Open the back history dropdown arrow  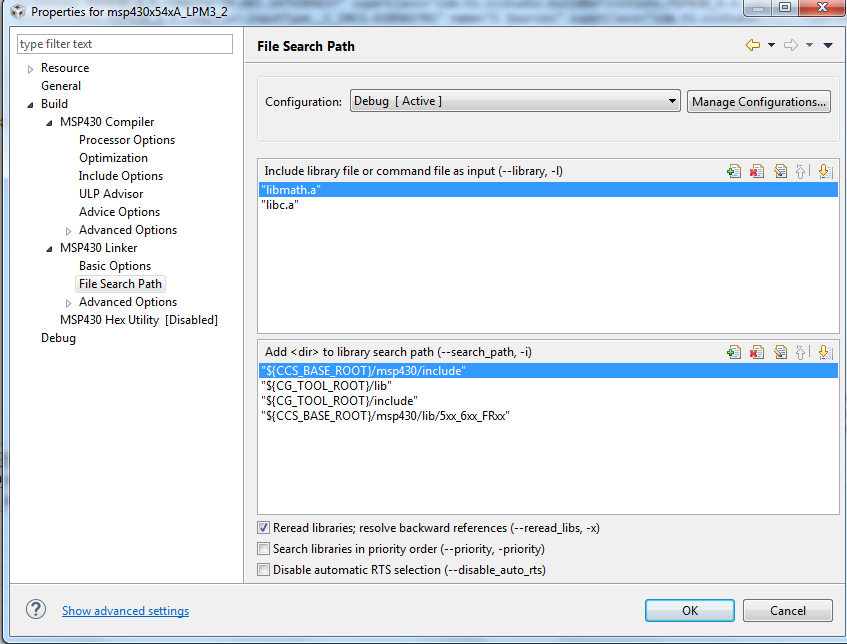coord(771,45)
